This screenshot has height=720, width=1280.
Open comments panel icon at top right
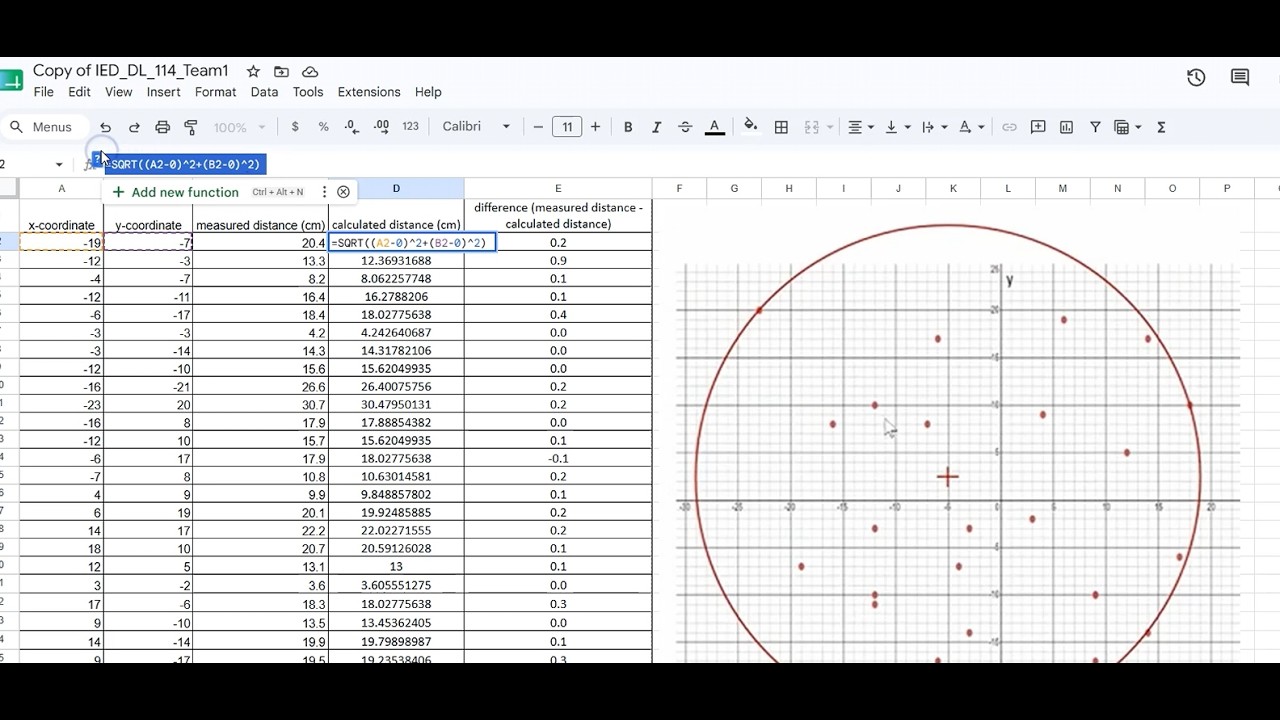[1240, 77]
